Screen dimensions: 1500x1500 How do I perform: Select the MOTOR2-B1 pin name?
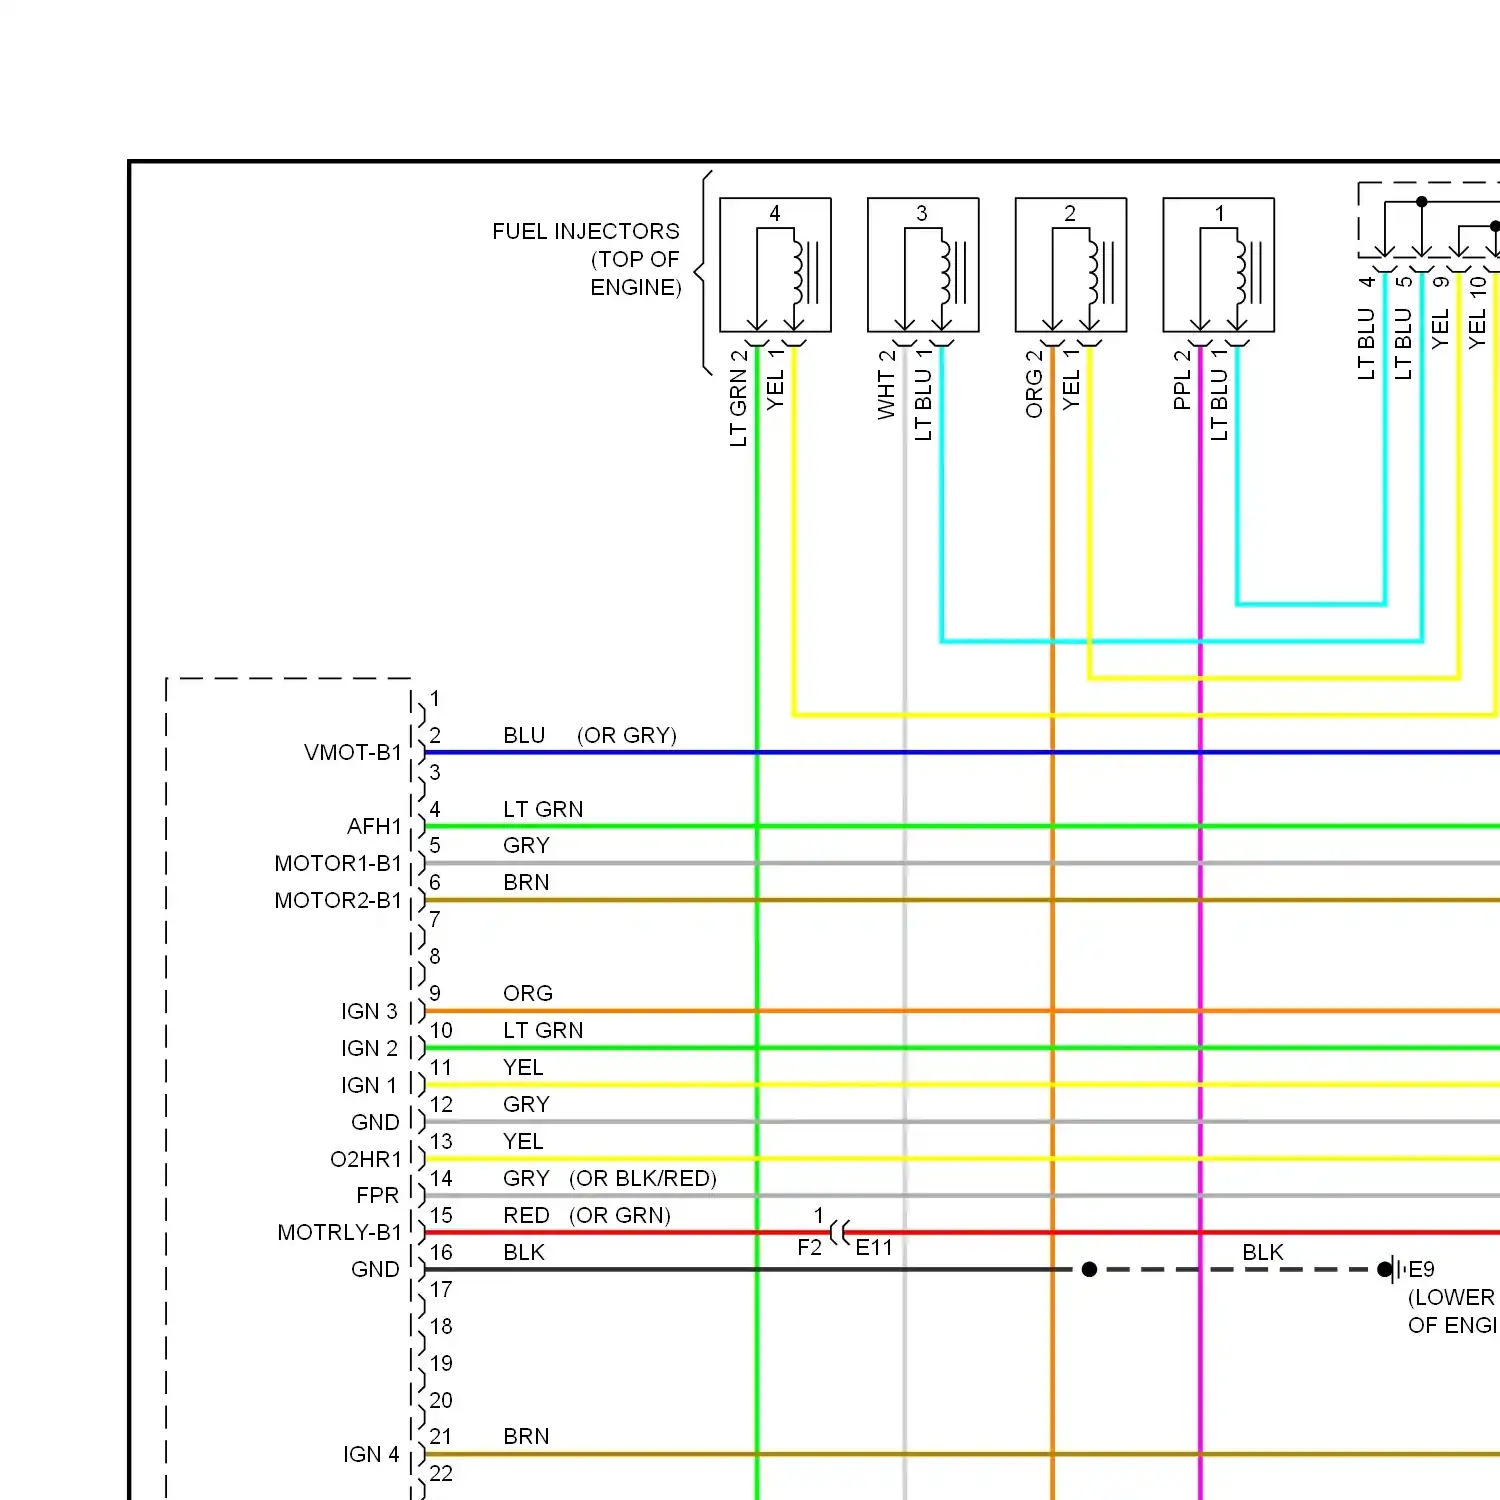pyautogui.click(x=338, y=900)
